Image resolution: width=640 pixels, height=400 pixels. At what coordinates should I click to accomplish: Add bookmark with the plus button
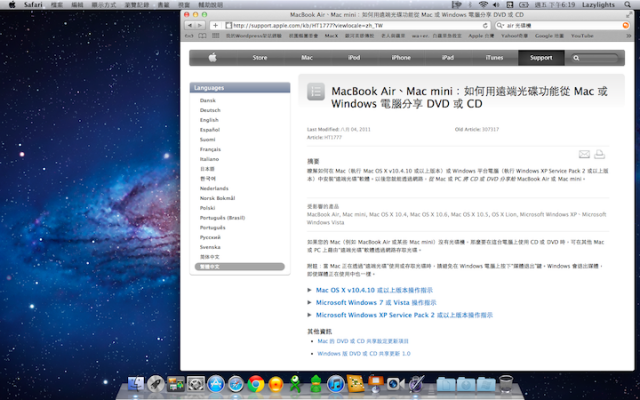tap(216, 25)
